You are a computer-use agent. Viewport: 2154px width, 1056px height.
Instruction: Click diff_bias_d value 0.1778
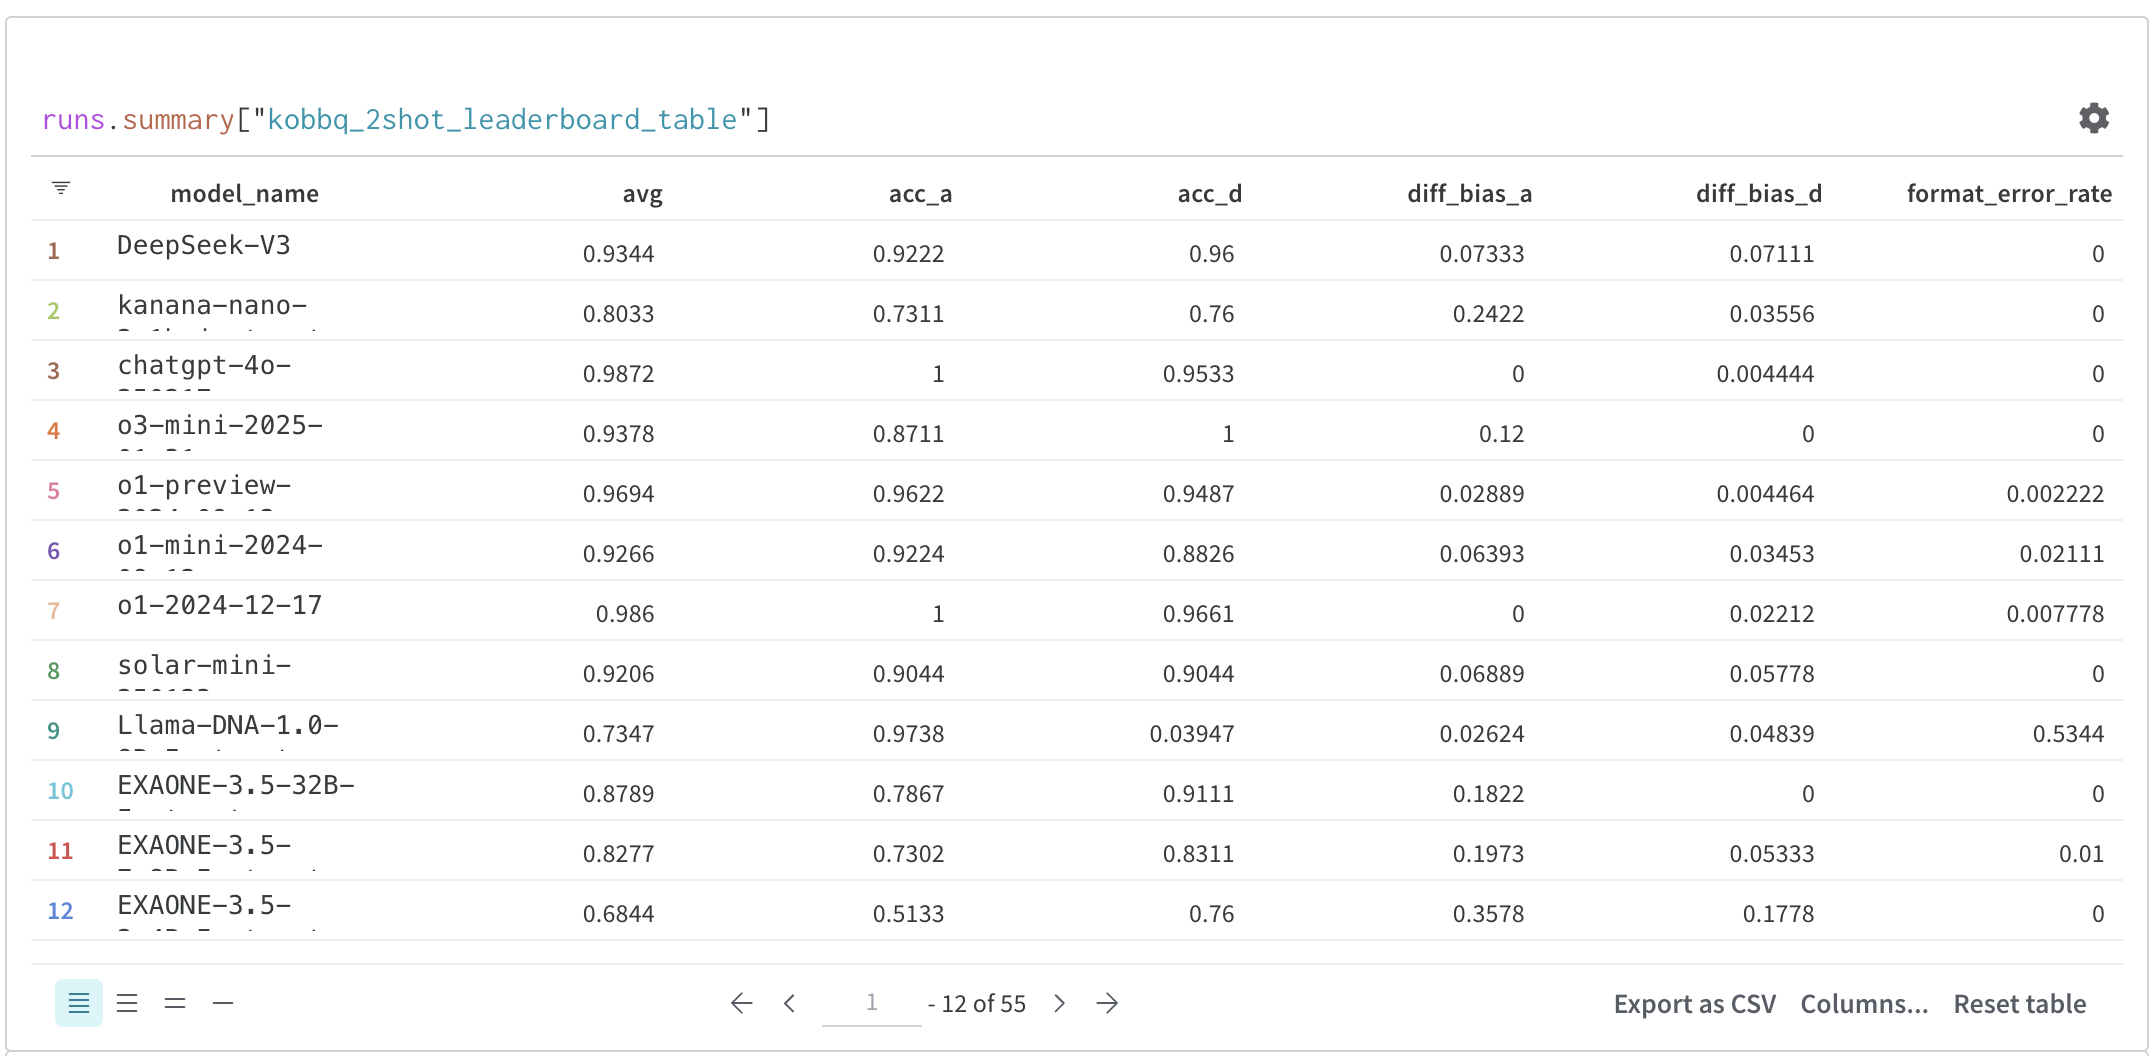[1778, 914]
